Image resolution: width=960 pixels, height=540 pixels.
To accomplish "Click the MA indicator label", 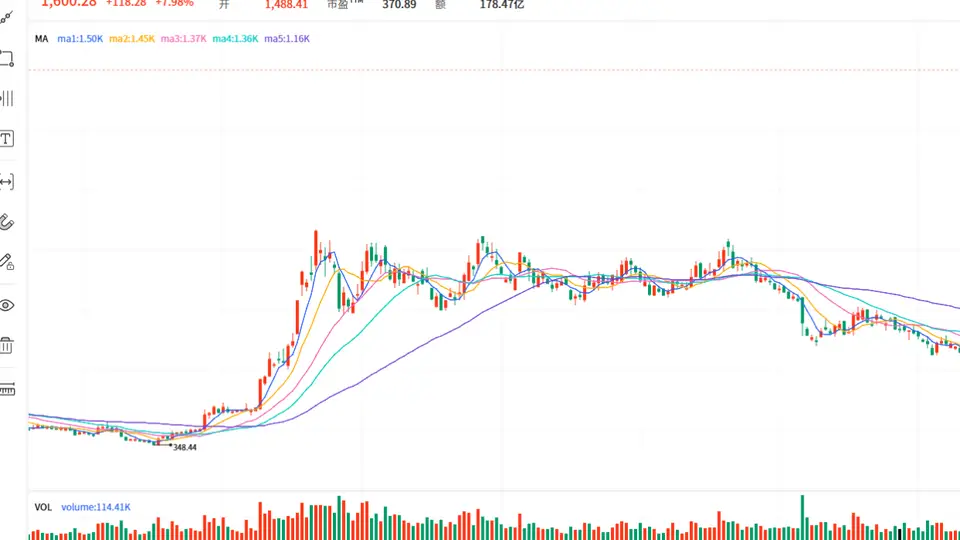I will click(41, 39).
